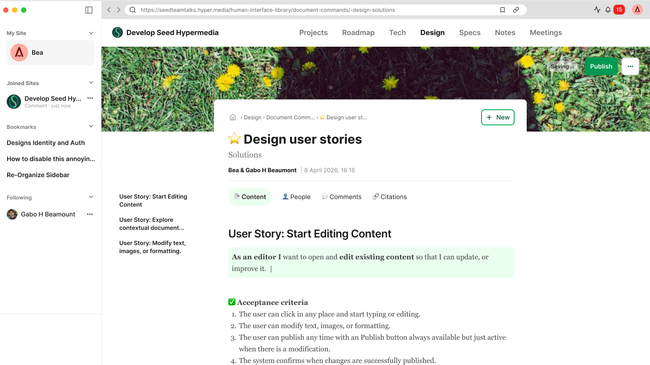Switch to the Content tab

[250, 197]
